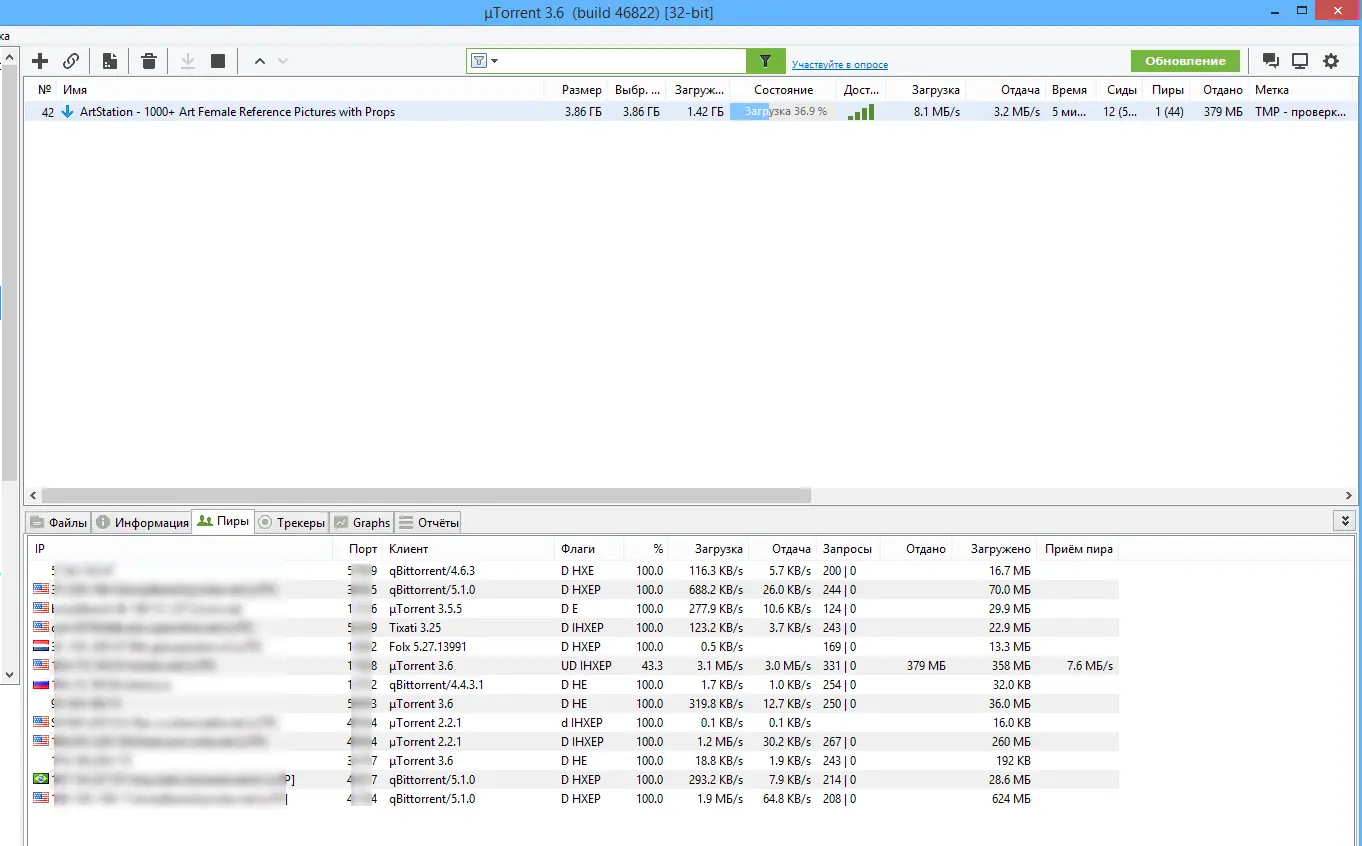Open Settings with the gear icon
This screenshot has height=846, width=1362.
click(x=1331, y=61)
